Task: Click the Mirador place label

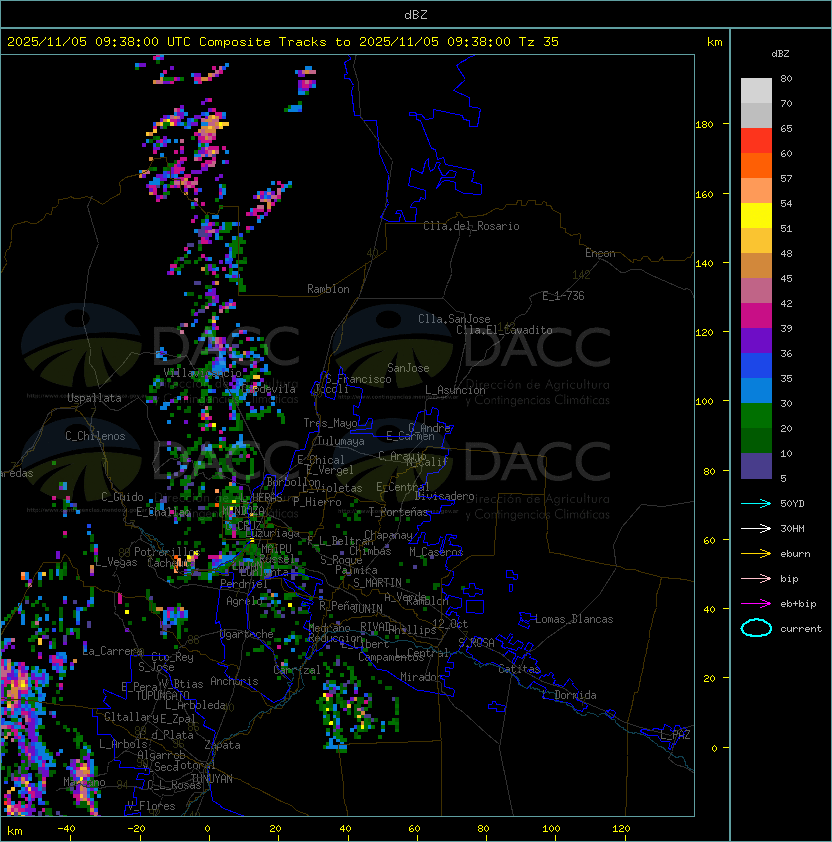Action: pyautogui.click(x=421, y=677)
